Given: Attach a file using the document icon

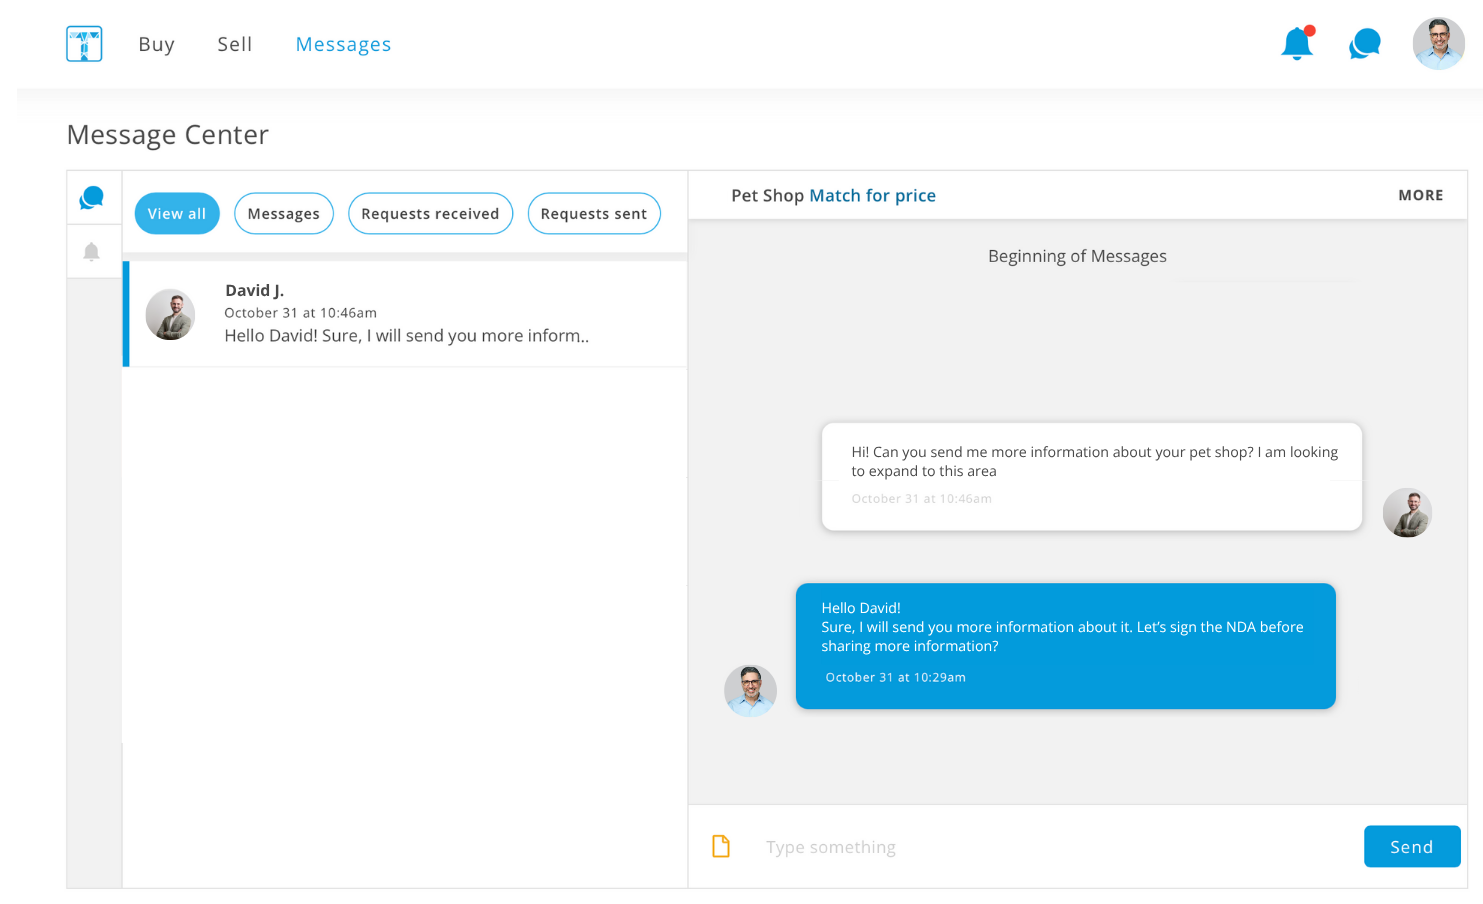Looking at the screenshot, I should click(721, 847).
